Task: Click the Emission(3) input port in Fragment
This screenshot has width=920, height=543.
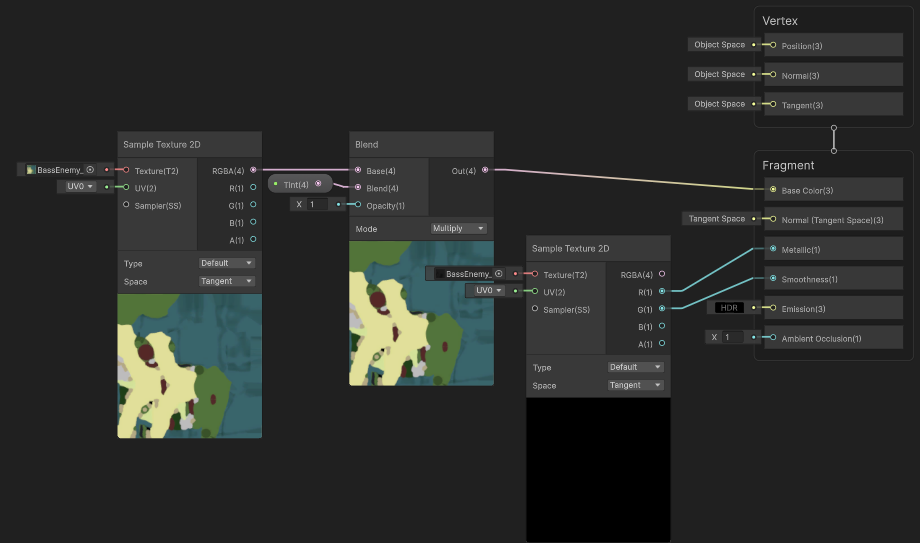Action: (772, 309)
